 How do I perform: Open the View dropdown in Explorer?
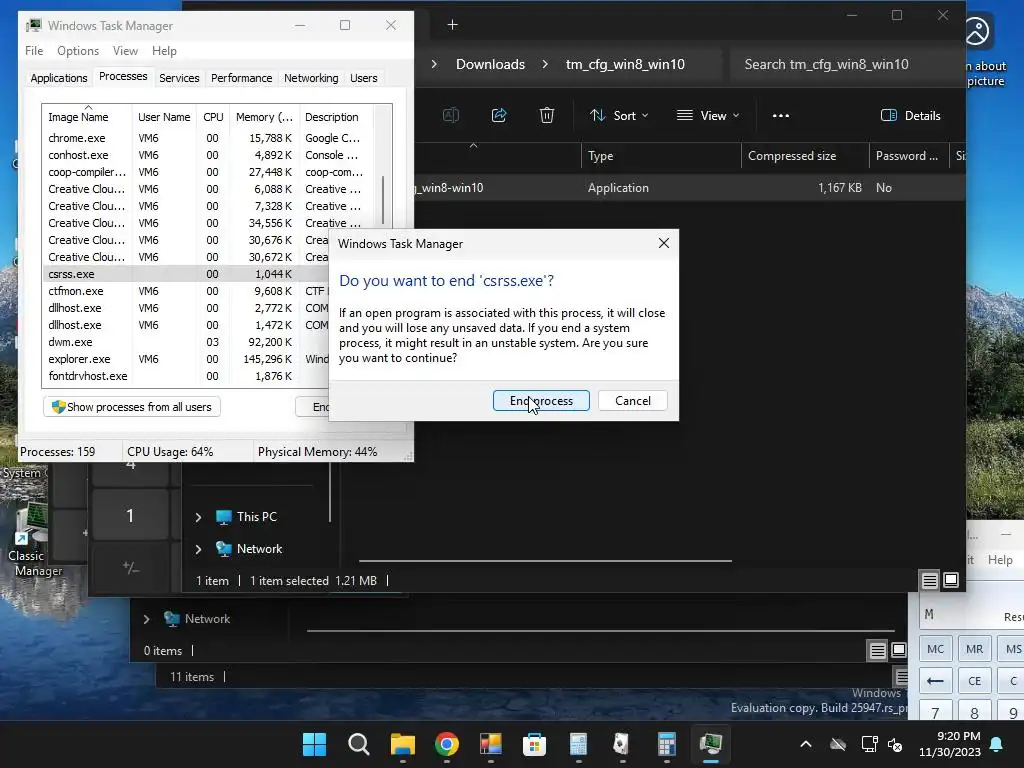pyautogui.click(x=708, y=116)
